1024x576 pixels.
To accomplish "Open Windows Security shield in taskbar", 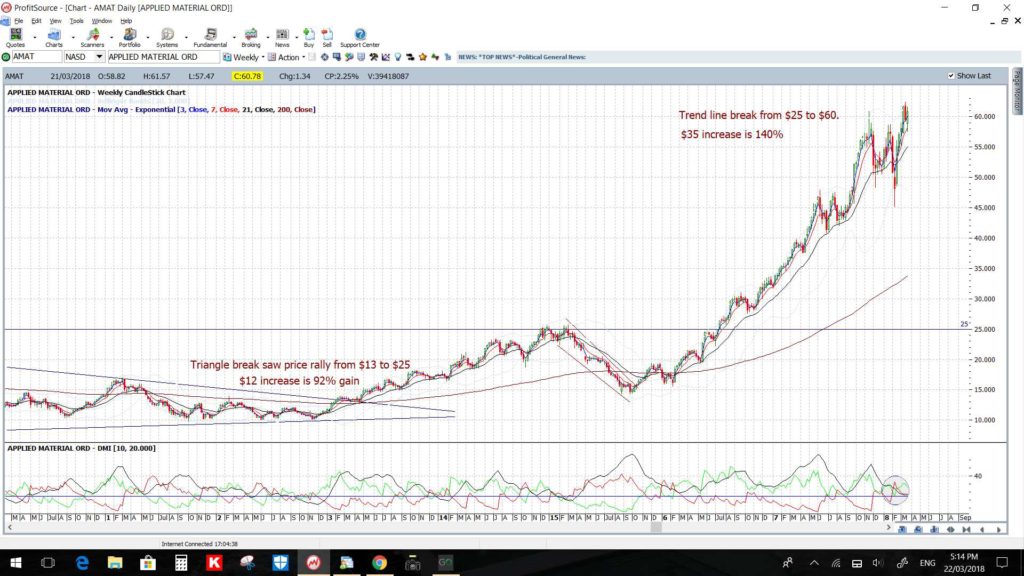I will [280, 562].
